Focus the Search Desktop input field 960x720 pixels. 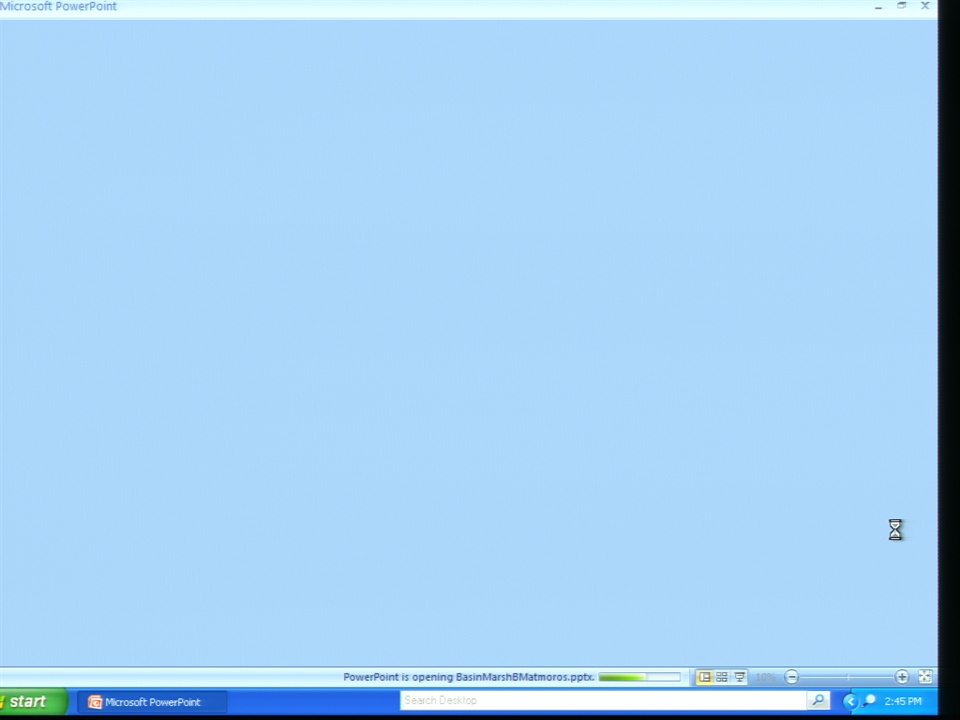click(603, 700)
